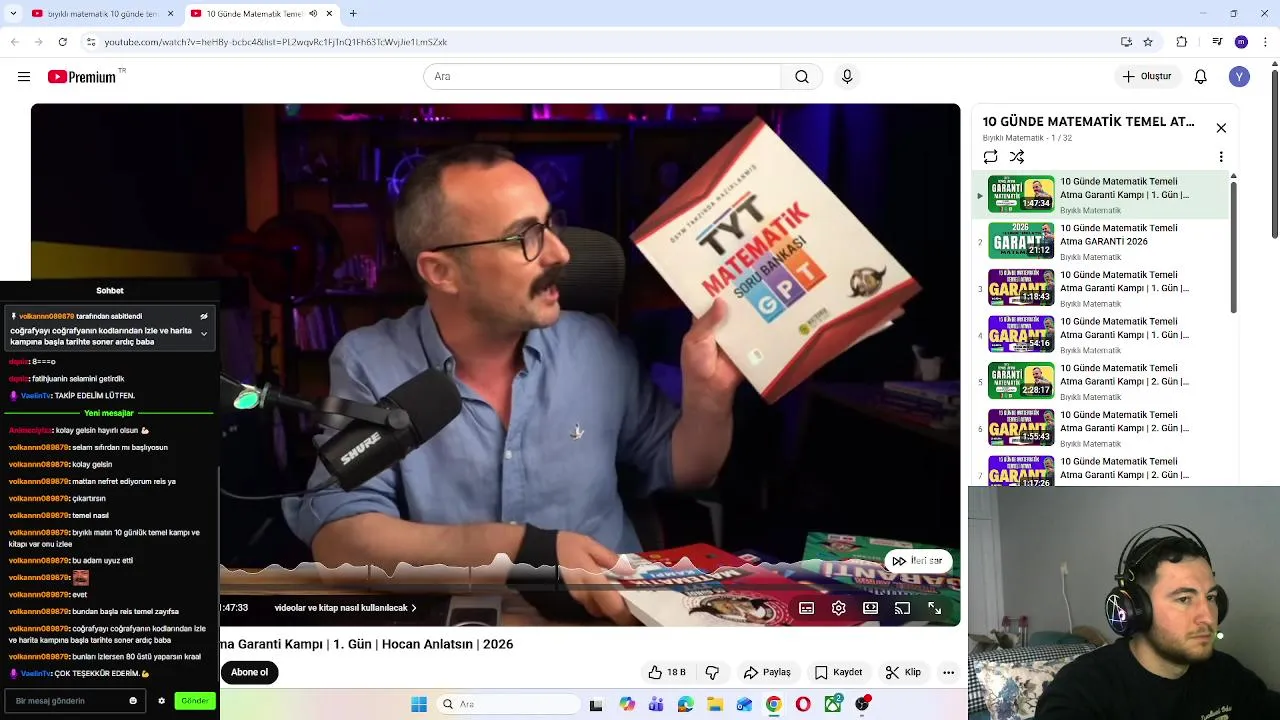The height and width of the screenshot is (720, 1280).
Task: Switch player to theater mode
Action: click(871, 608)
